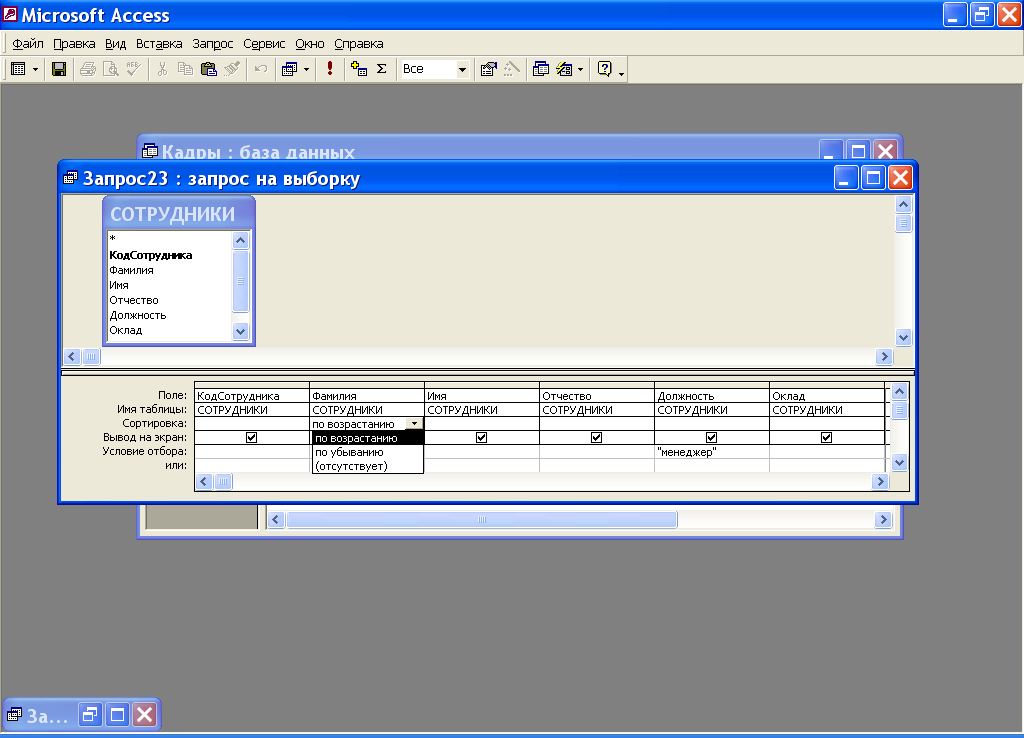The height and width of the screenshot is (738, 1024).
Task: Toggle the sort dropdown arrow in Фамилия column
Action: 414,424
